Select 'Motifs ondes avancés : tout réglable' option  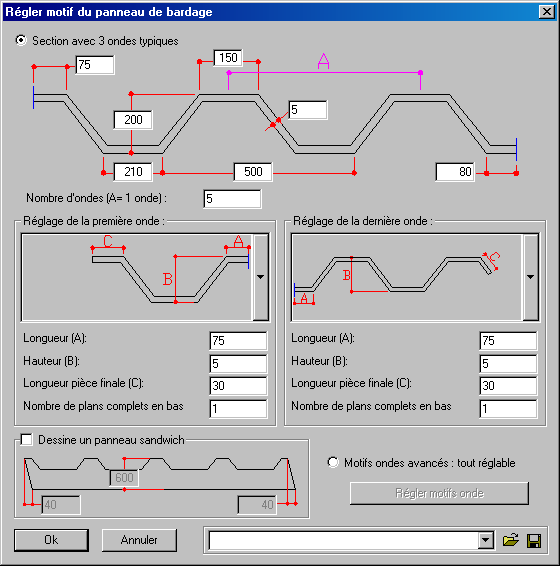(333, 462)
